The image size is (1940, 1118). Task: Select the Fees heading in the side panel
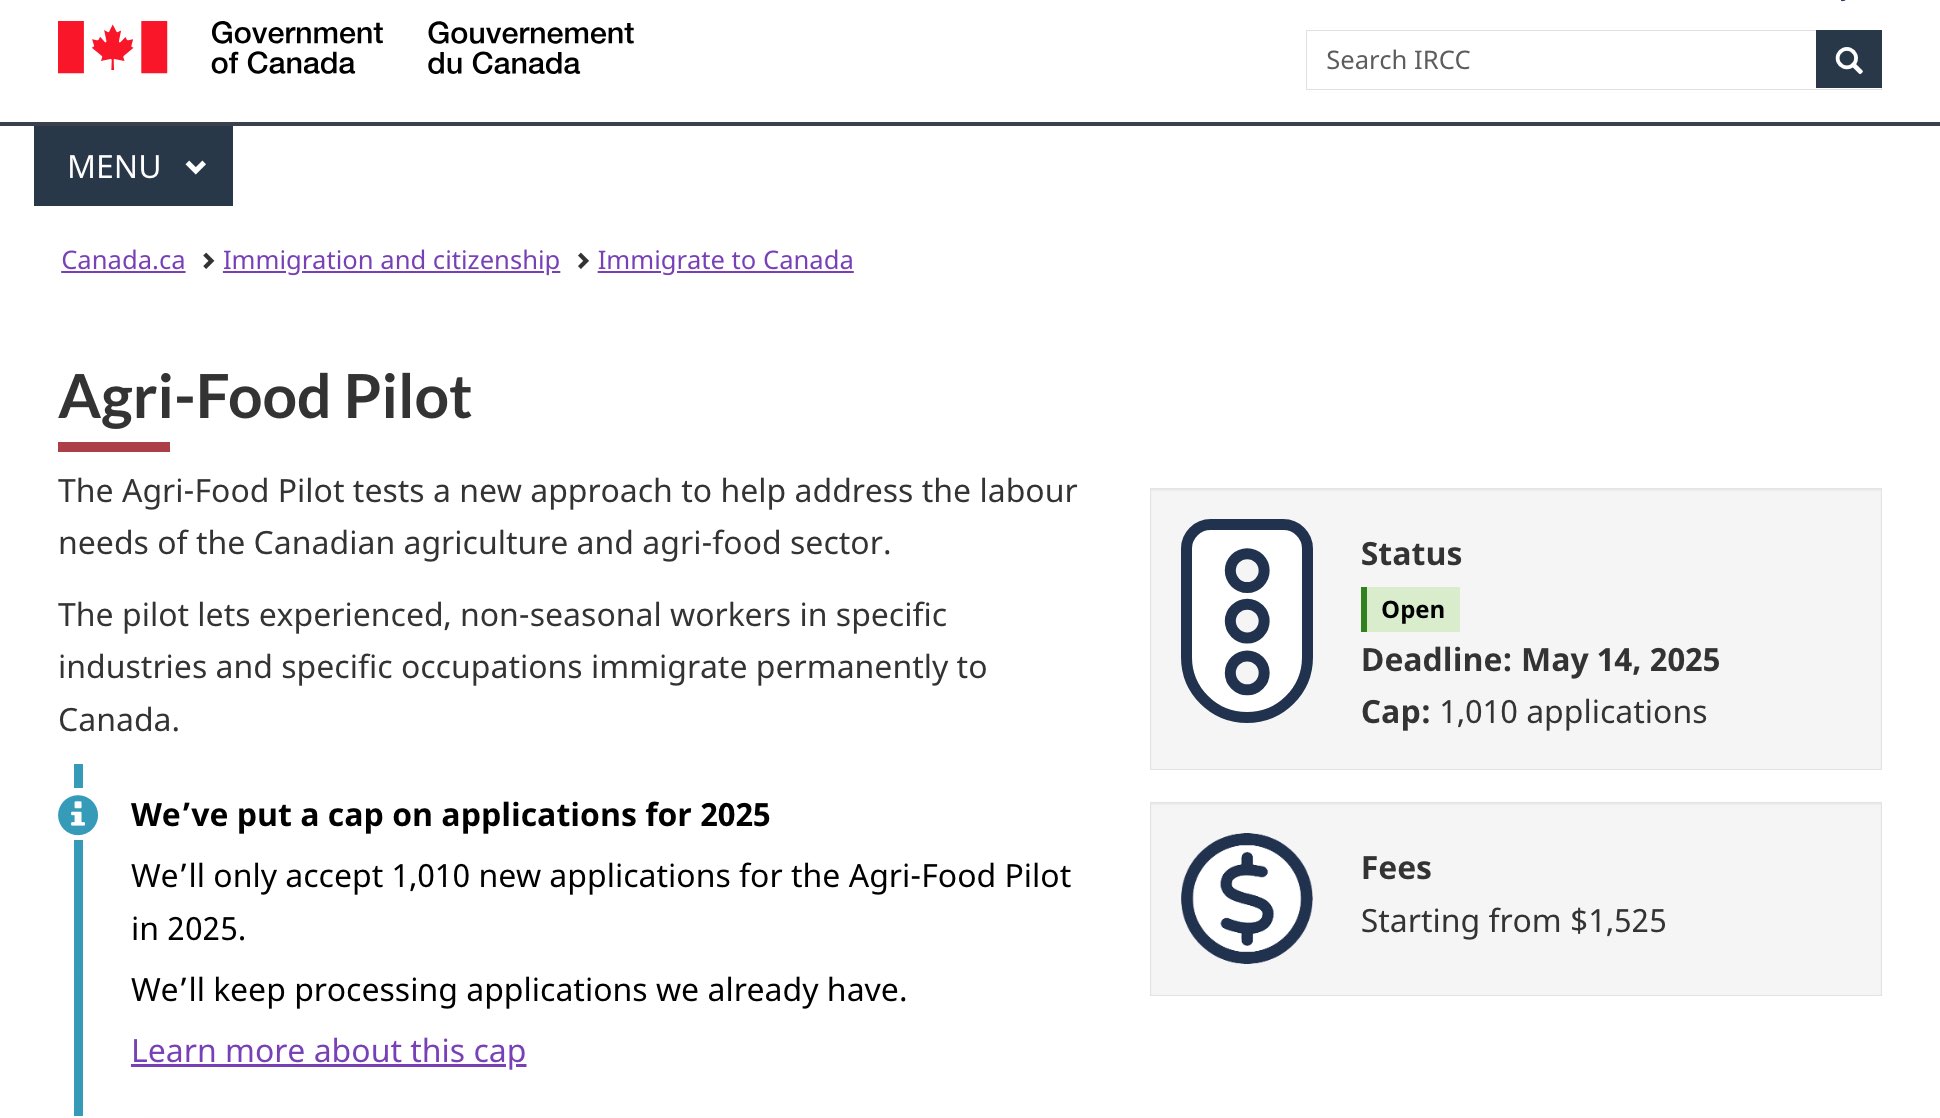pyautogui.click(x=1396, y=868)
